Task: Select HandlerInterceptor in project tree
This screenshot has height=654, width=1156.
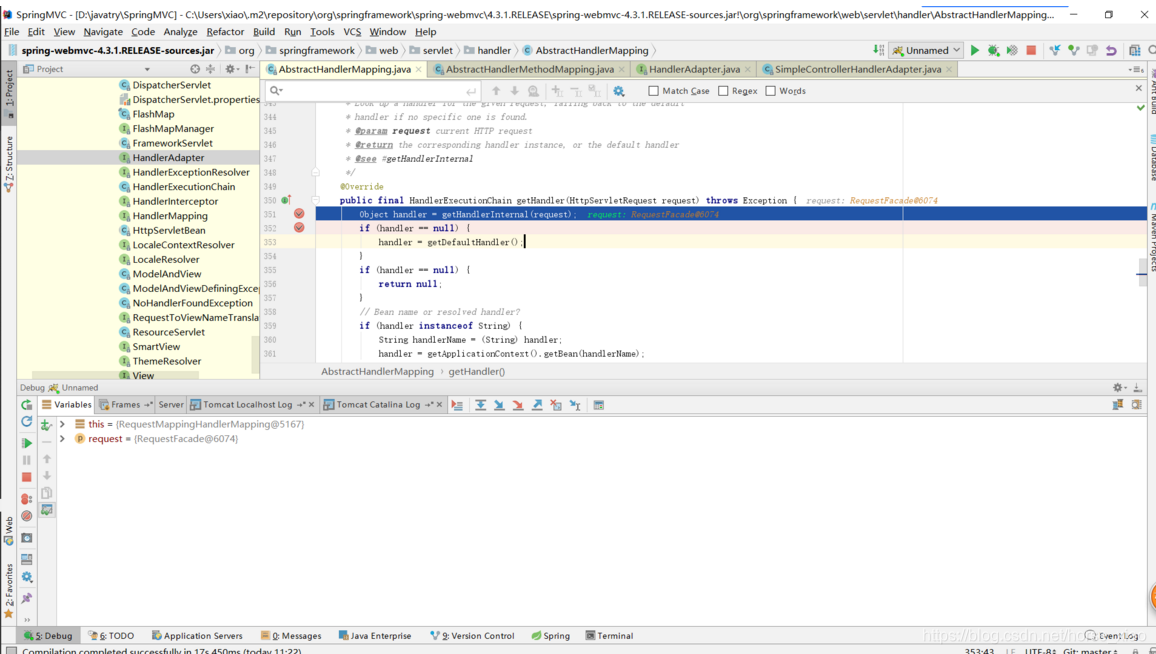Action: [175, 201]
